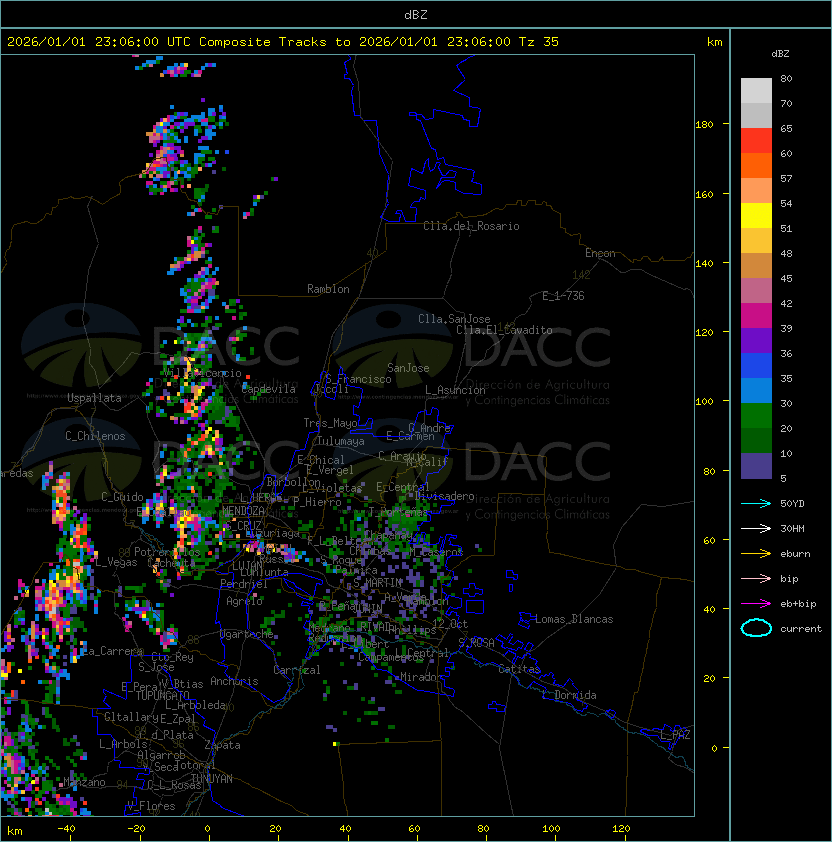This screenshot has width=832, height=842.
Task: Click the 'S_MARTIN' place label
Action: click(378, 583)
